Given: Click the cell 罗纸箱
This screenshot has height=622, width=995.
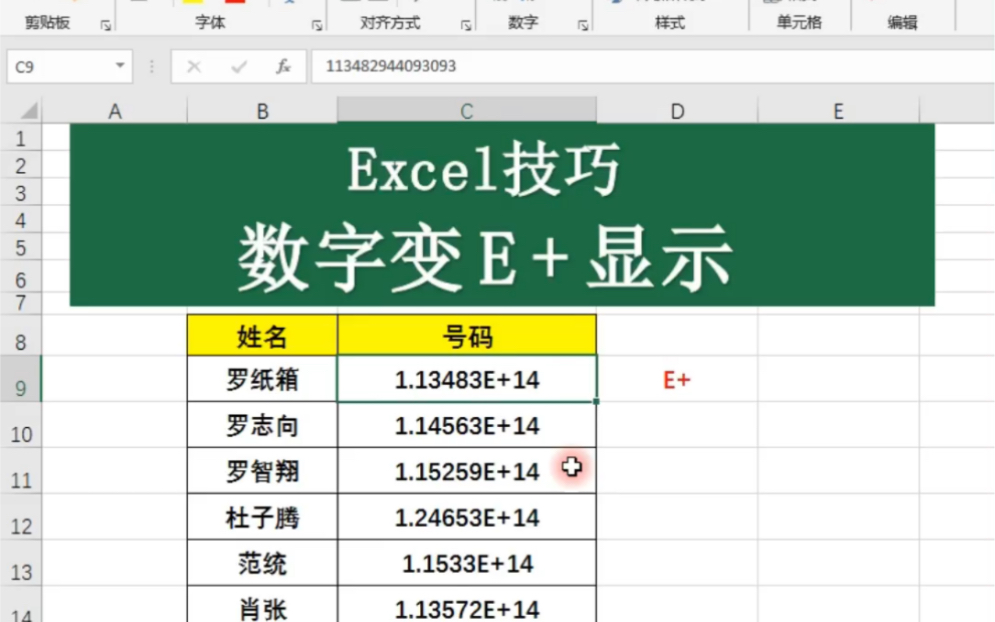Looking at the screenshot, I should [262, 380].
